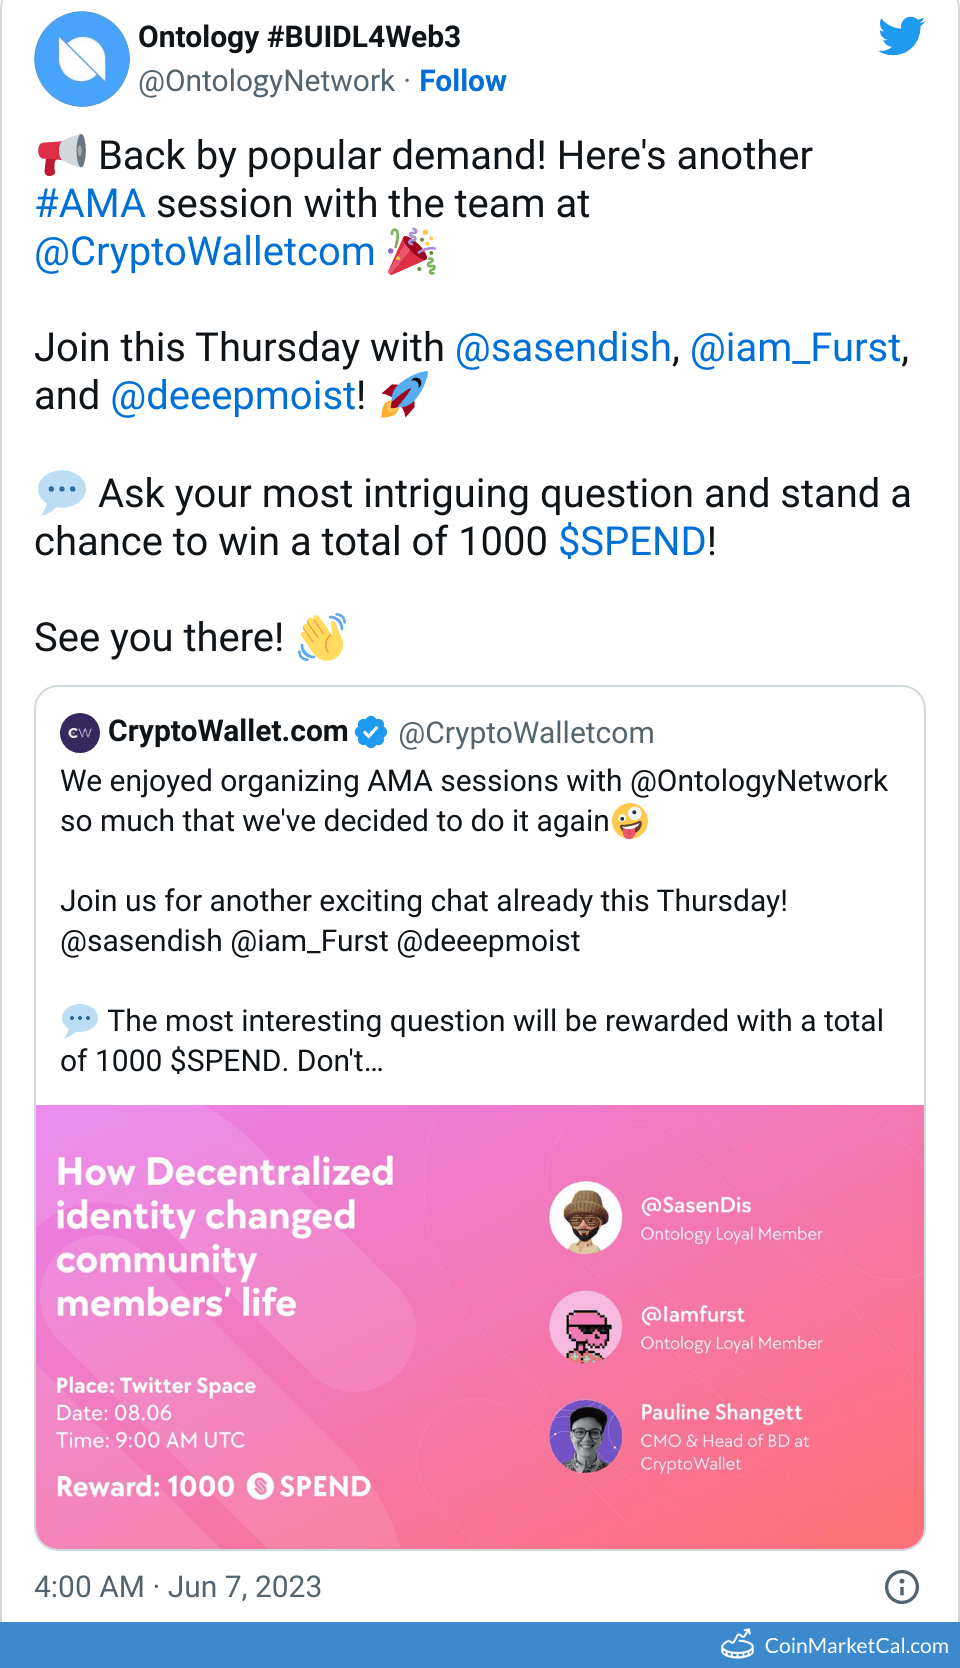The image size is (960, 1668).
Task: Click the Iamfurst pixel avatar
Action: coord(586,1327)
